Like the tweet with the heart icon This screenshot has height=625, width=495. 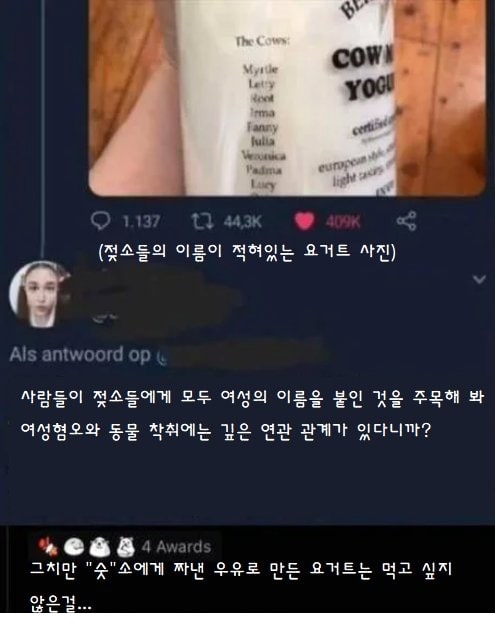pyautogui.click(x=304, y=221)
